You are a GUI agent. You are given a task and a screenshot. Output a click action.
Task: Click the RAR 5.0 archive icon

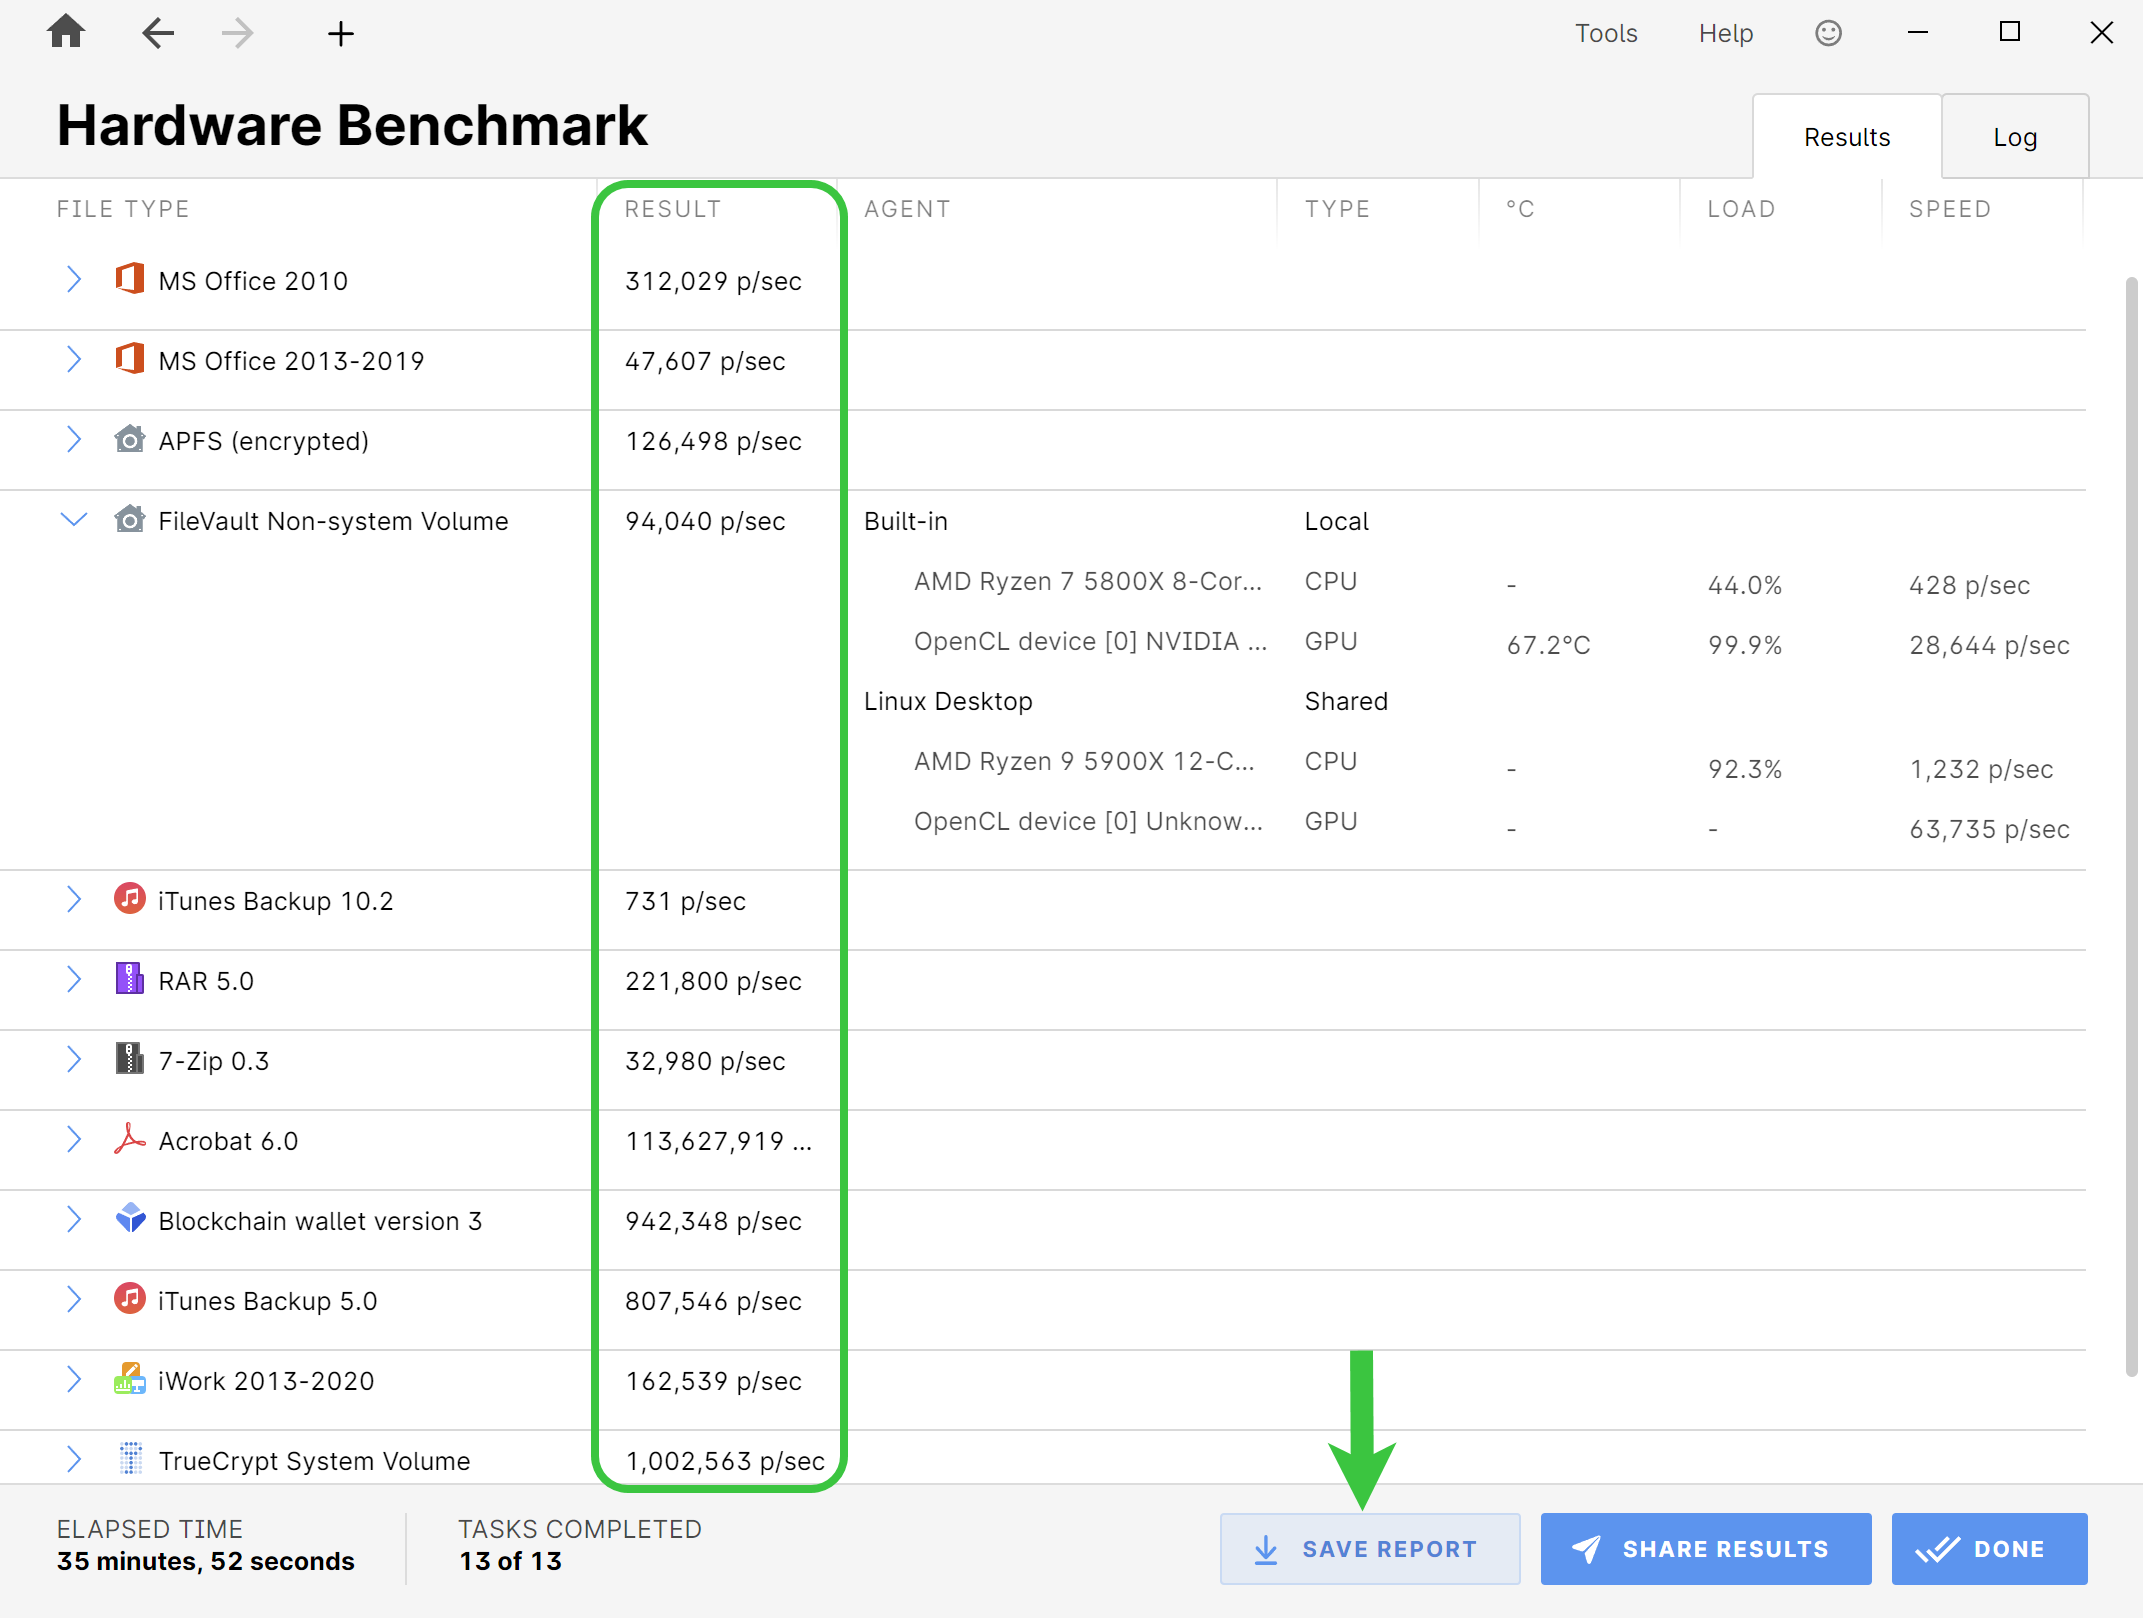pos(130,979)
